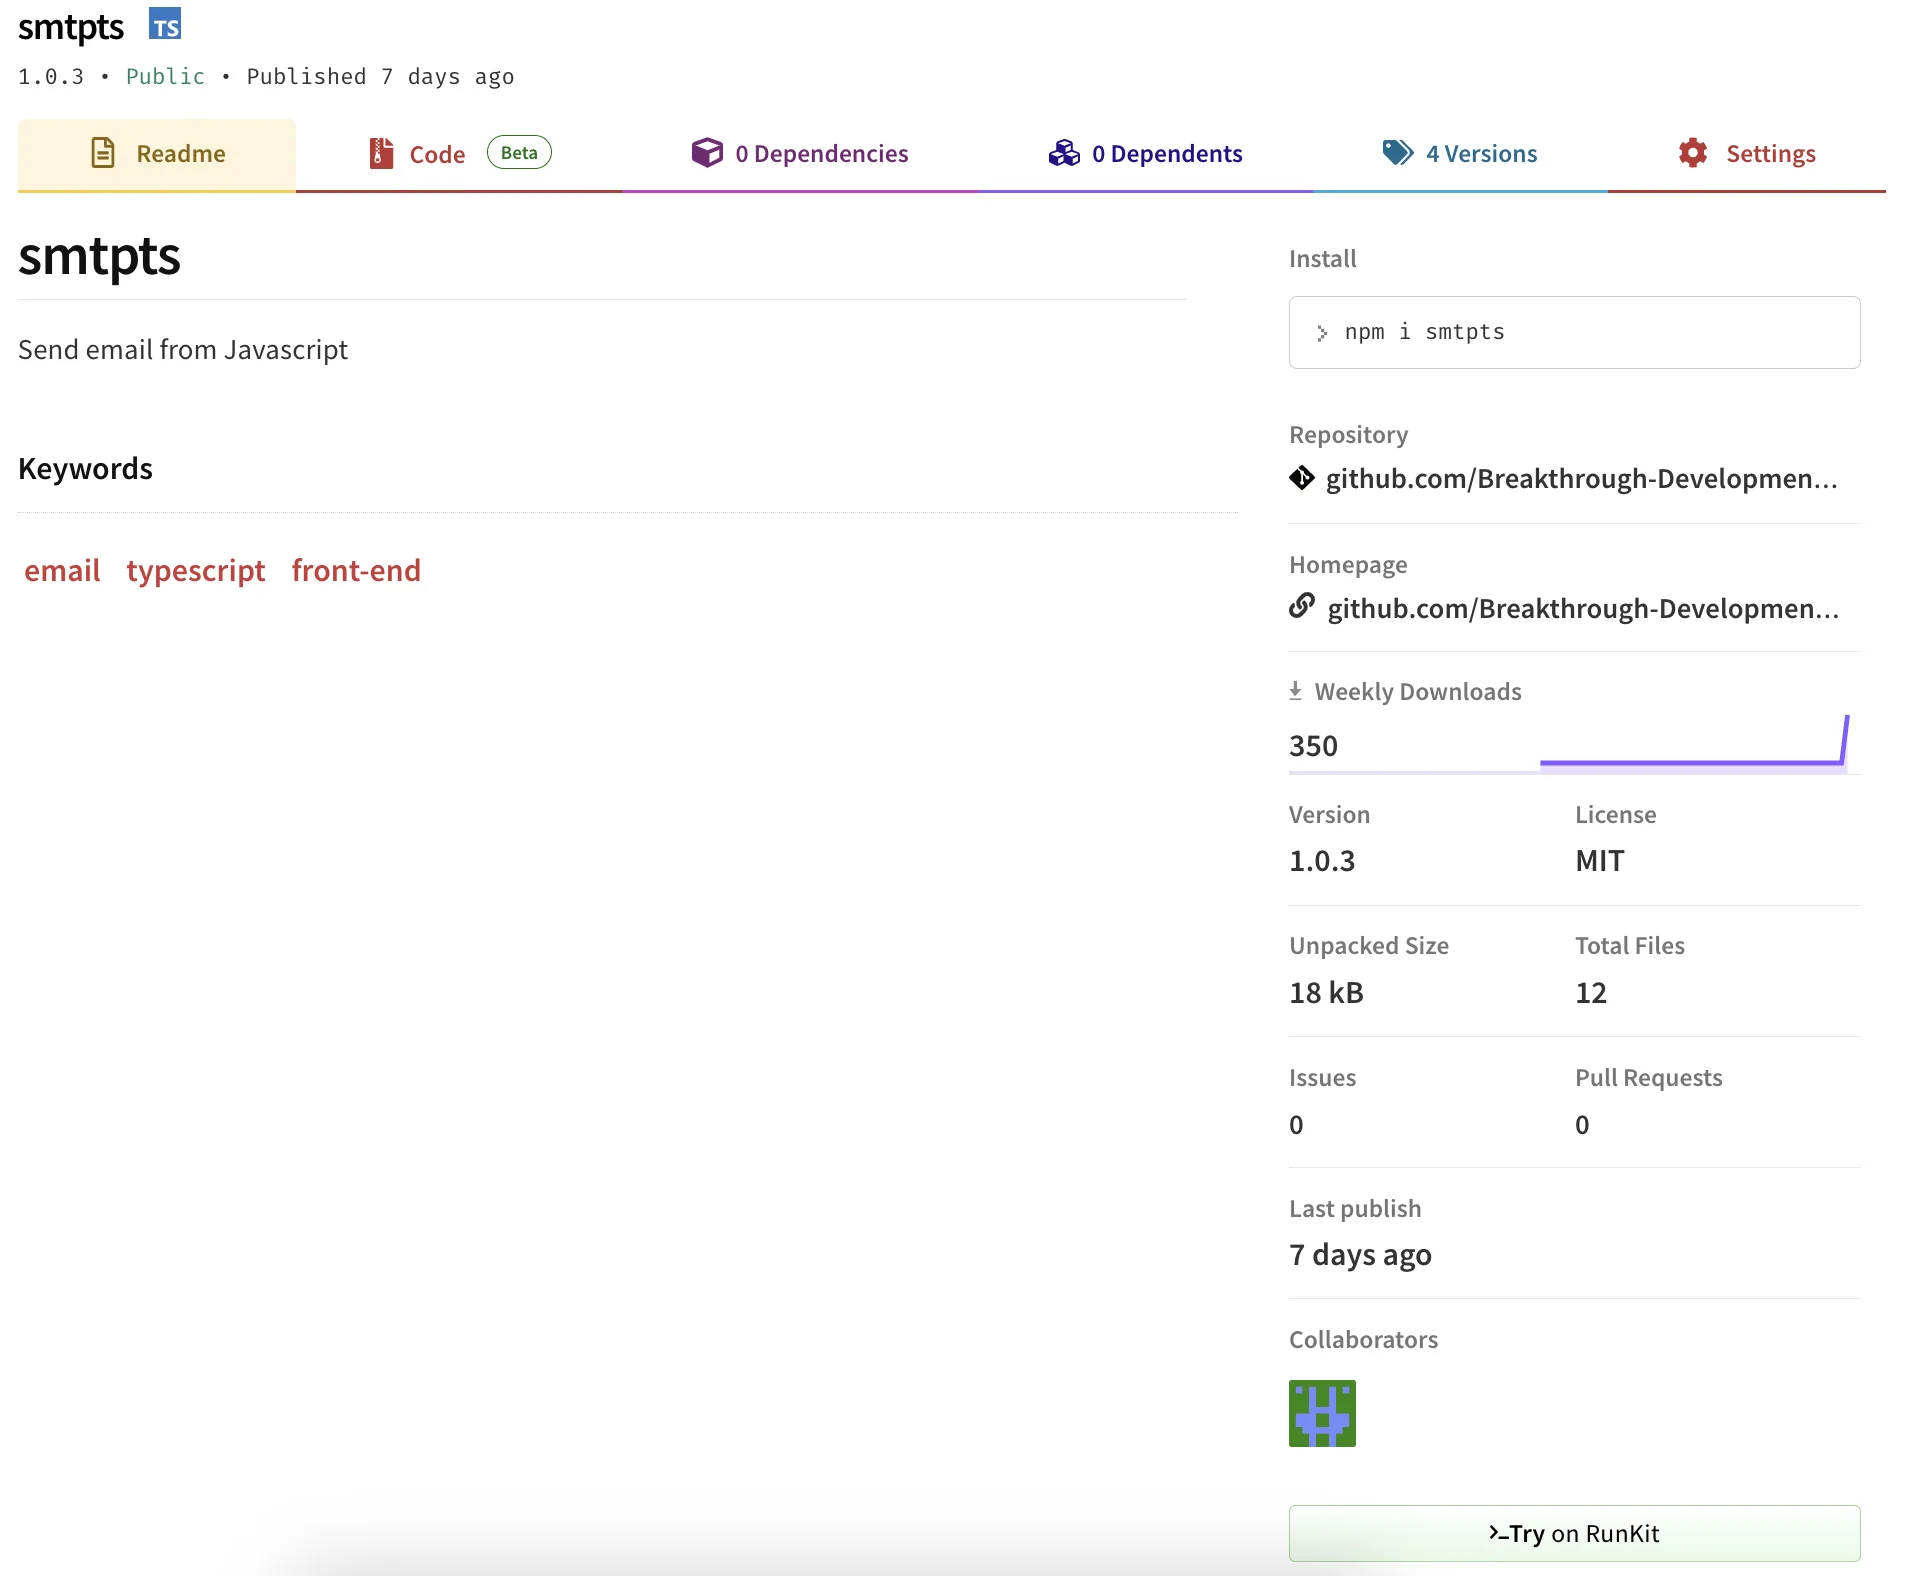This screenshot has width=1914, height=1576.
Task: Click the Versions tag icon
Action: click(1397, 152)
